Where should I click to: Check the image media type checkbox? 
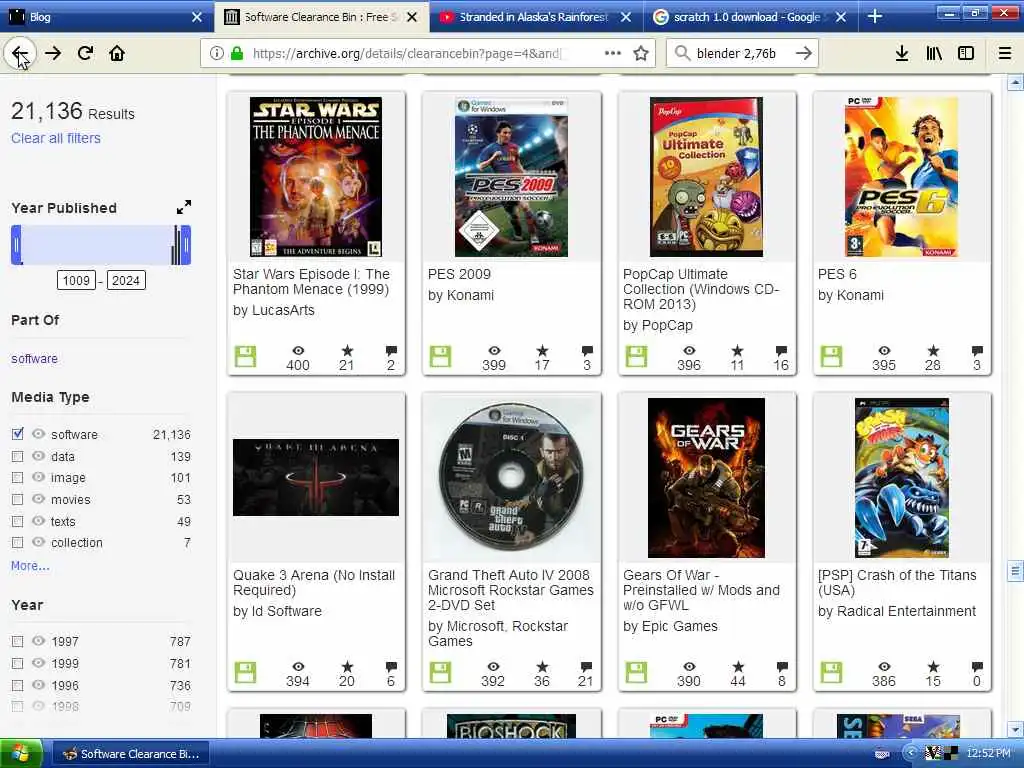click(18, 477)
